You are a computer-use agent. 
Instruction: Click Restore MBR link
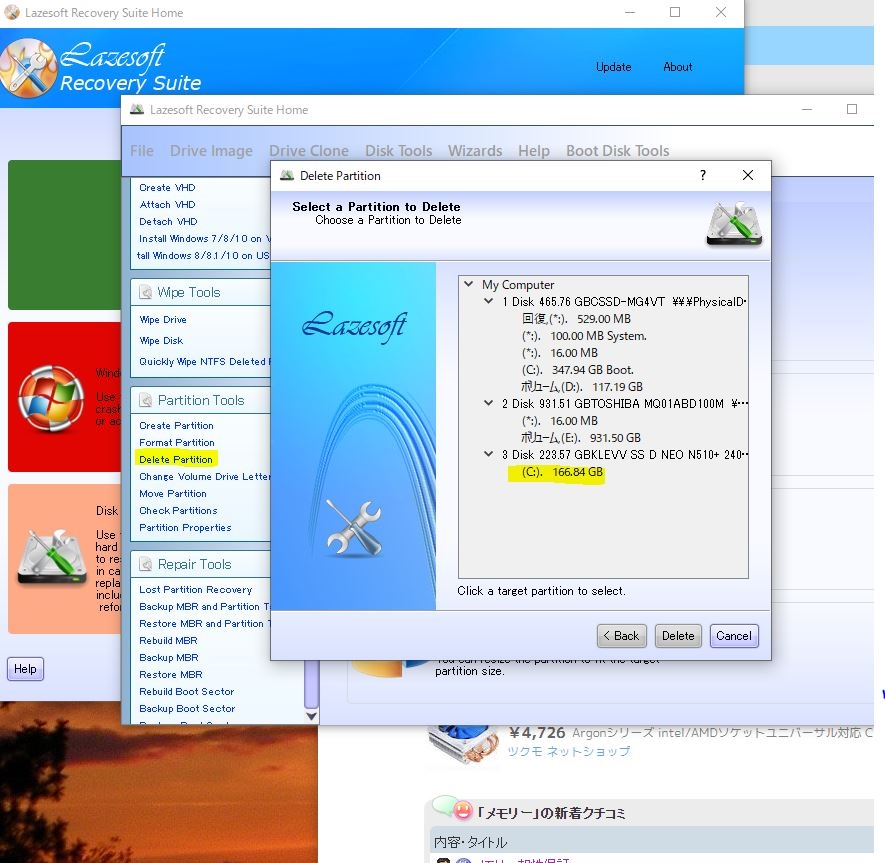(170, 674)
